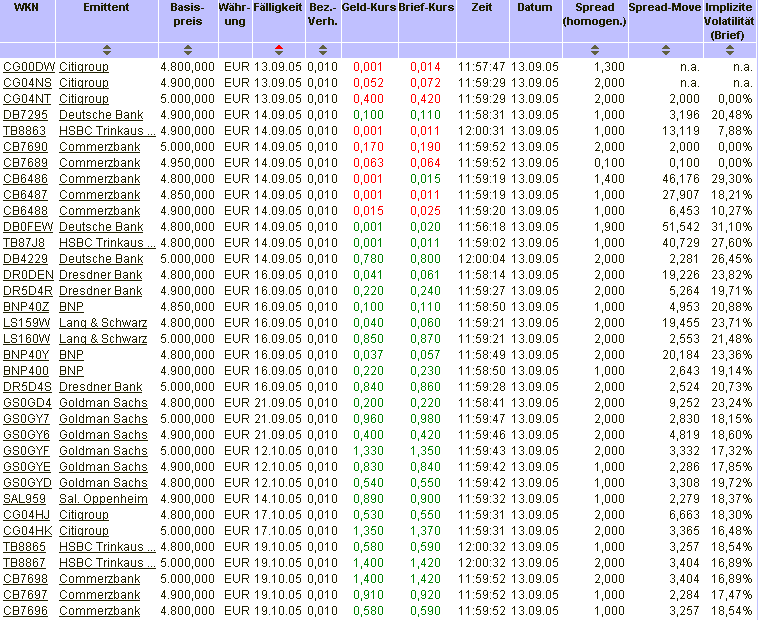Click Spread-Move value 46,176
Viewport: 758px width, 620px height.
click(x=681, y=178)
